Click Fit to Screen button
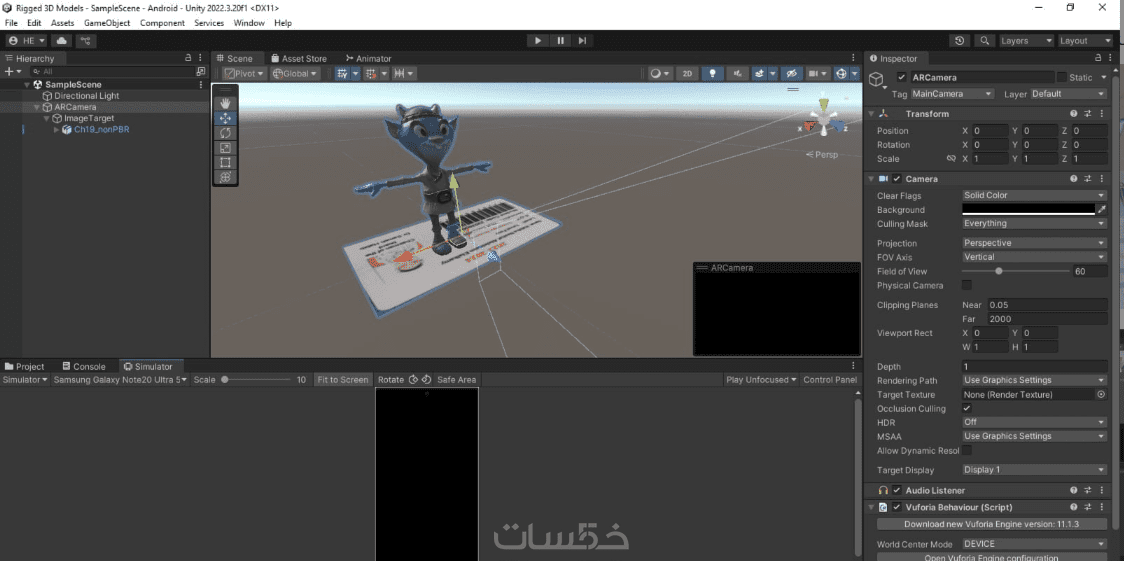Image resolution: width=1124 pixels, height=561 pixels. click(x=343, y=380)
